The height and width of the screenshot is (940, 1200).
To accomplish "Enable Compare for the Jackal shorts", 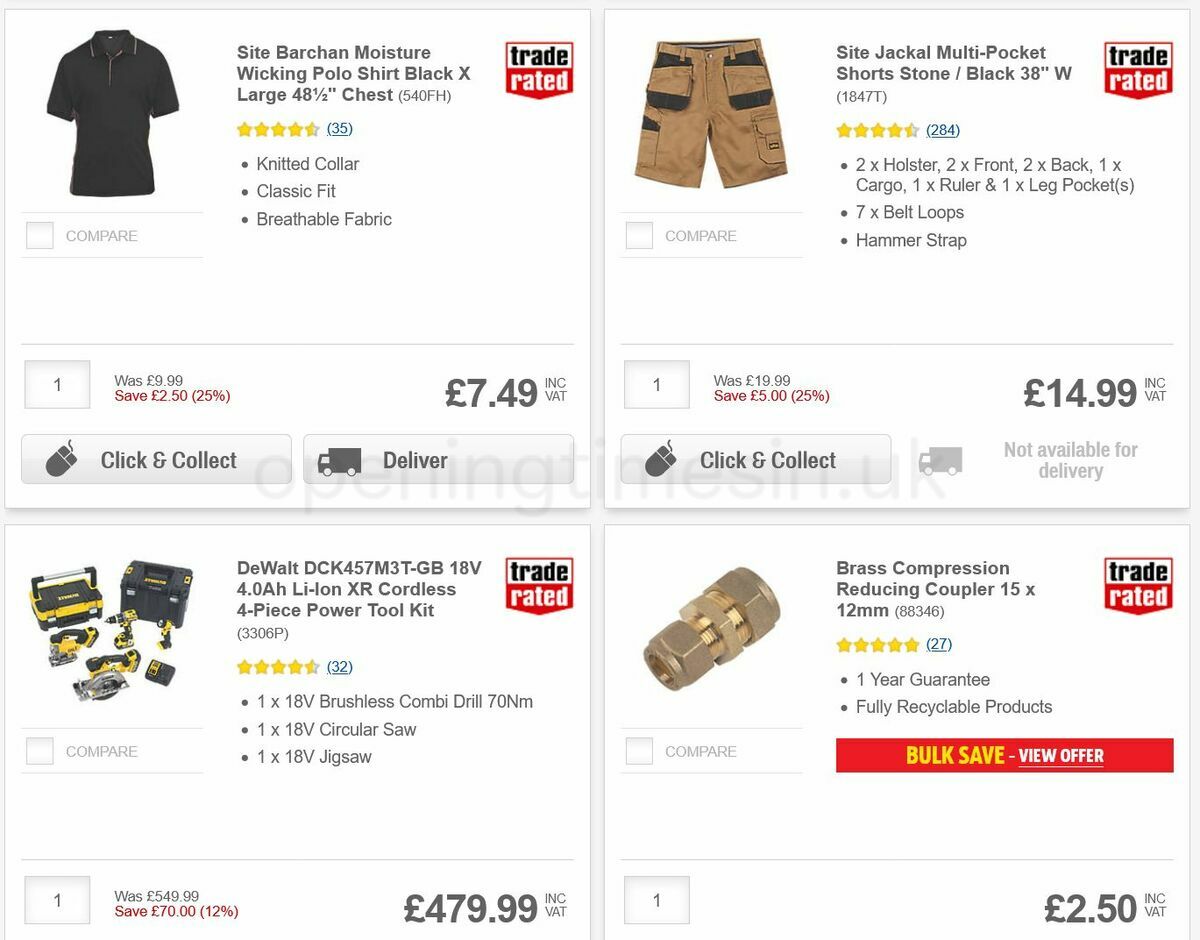I will (638, 235).
